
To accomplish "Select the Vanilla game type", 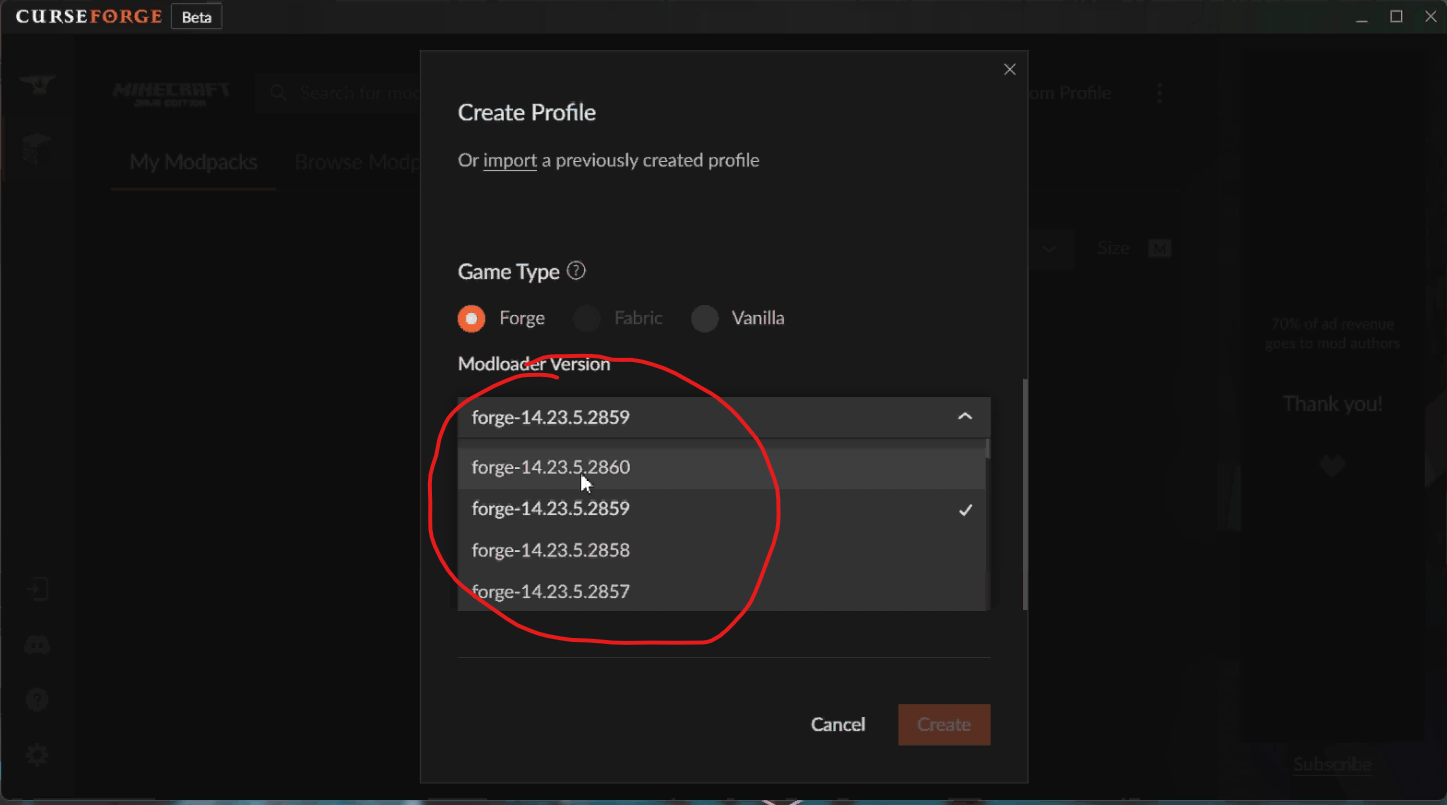I will click(705, 318).
